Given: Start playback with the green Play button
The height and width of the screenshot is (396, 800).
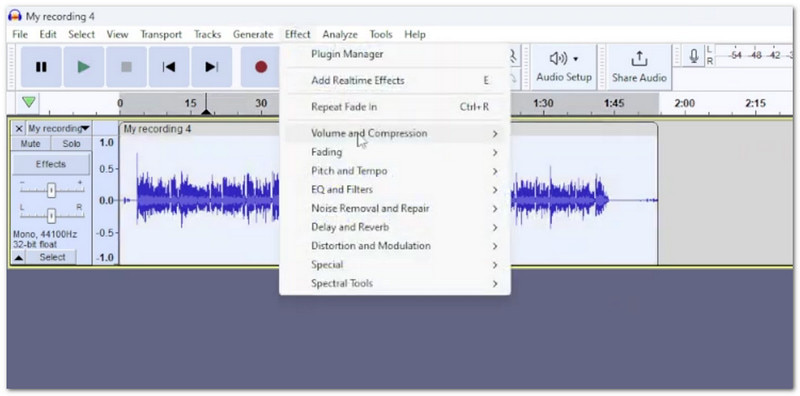Looking at the screenshot, I should click(x=84, y=67).
